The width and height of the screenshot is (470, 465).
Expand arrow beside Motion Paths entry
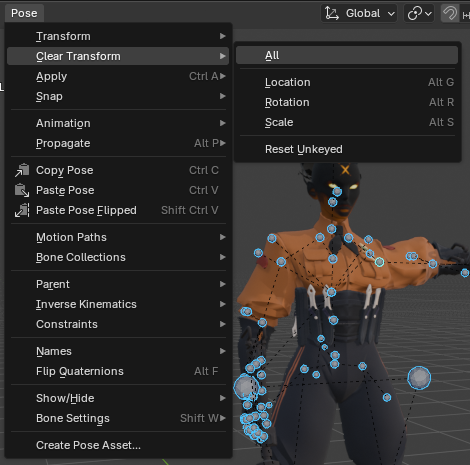(223, 237)
